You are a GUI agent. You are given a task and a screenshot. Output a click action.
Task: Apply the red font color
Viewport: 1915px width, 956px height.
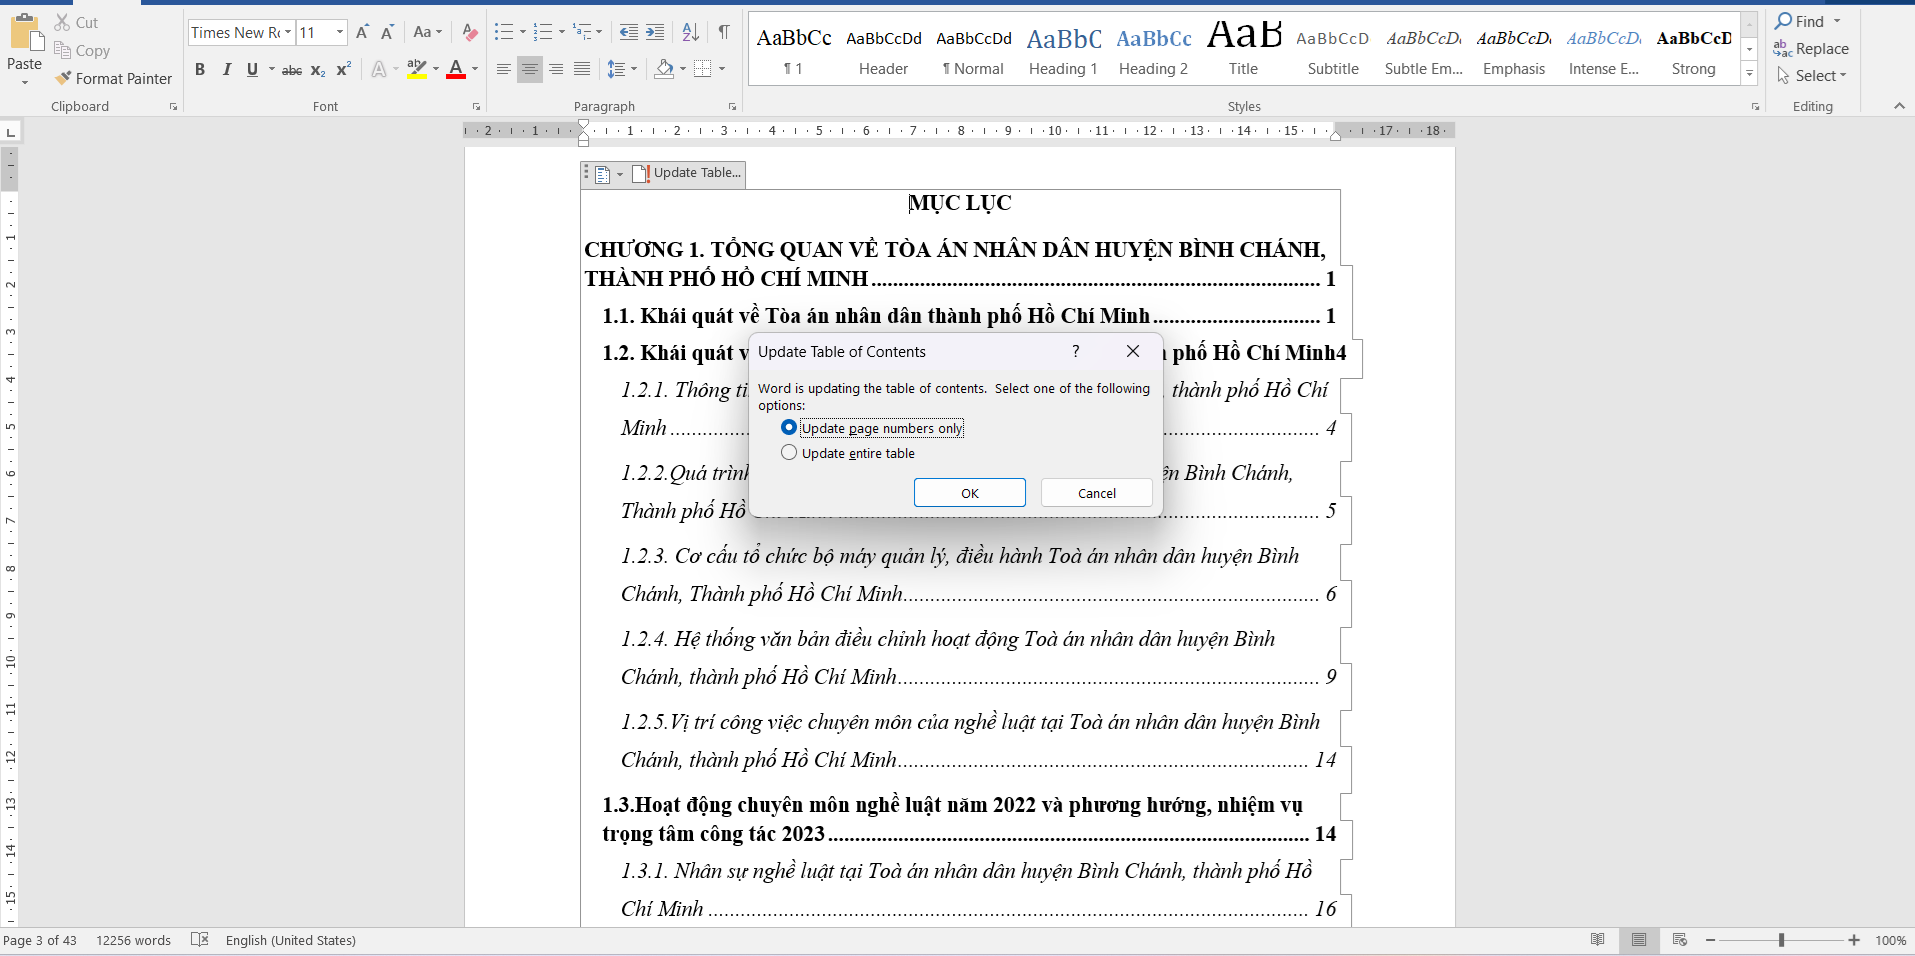click(x=456, y=69)
